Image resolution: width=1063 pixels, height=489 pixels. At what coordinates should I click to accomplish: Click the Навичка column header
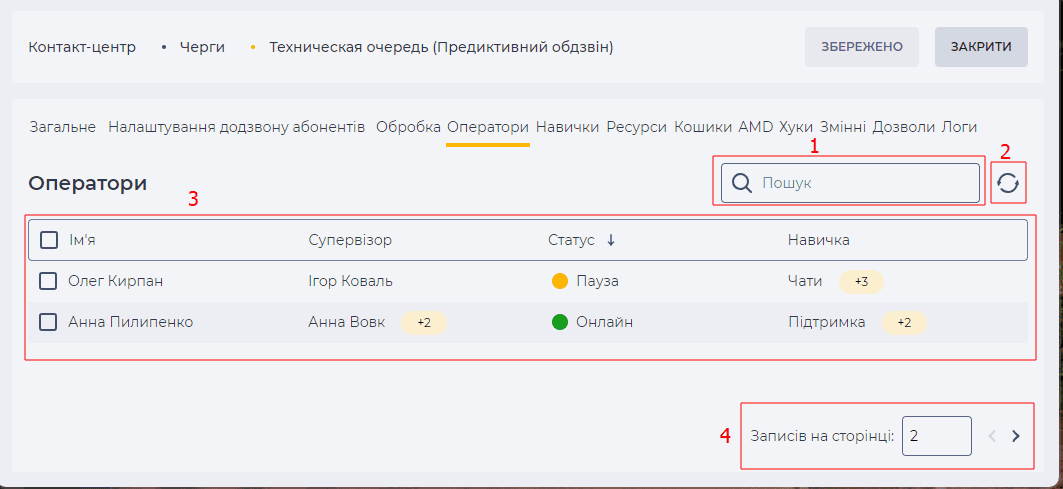[819, 240]
